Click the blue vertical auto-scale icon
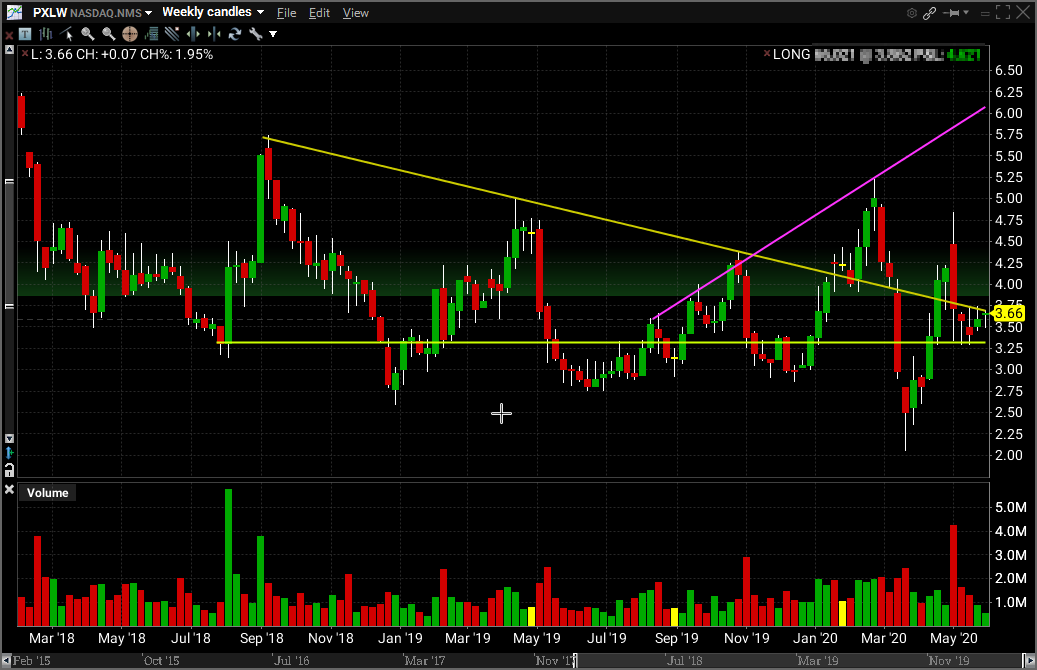The width and height of the screenshot is (1037, 670). pyautogui.click(x=9, y=453)
